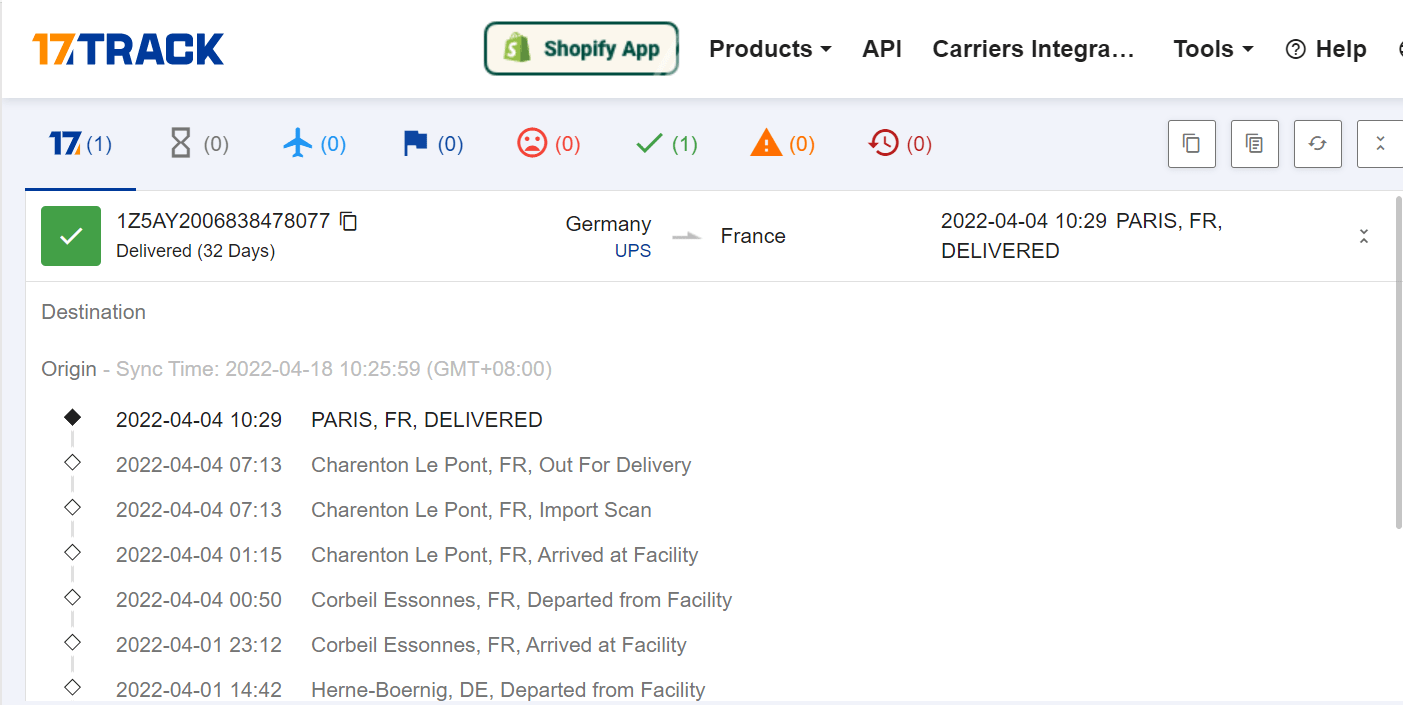Select the orange warning alert filter tab

click(782, 144)
